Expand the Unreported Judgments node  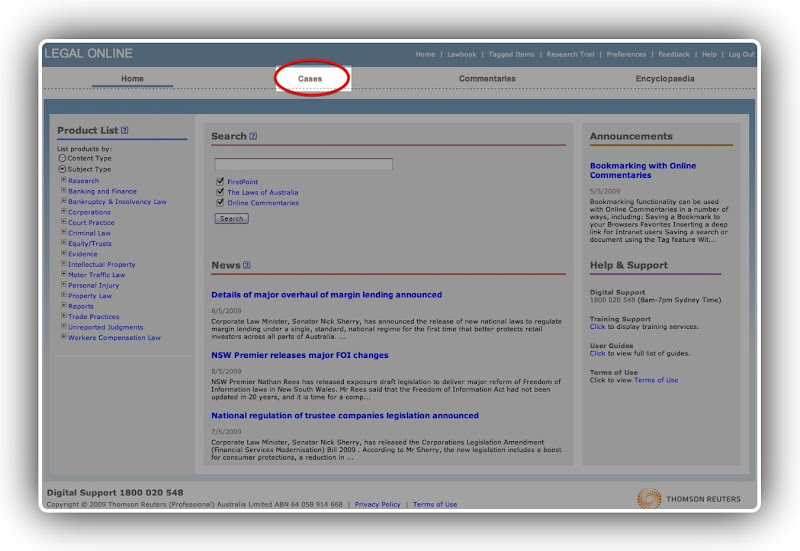tap(64, 327)
